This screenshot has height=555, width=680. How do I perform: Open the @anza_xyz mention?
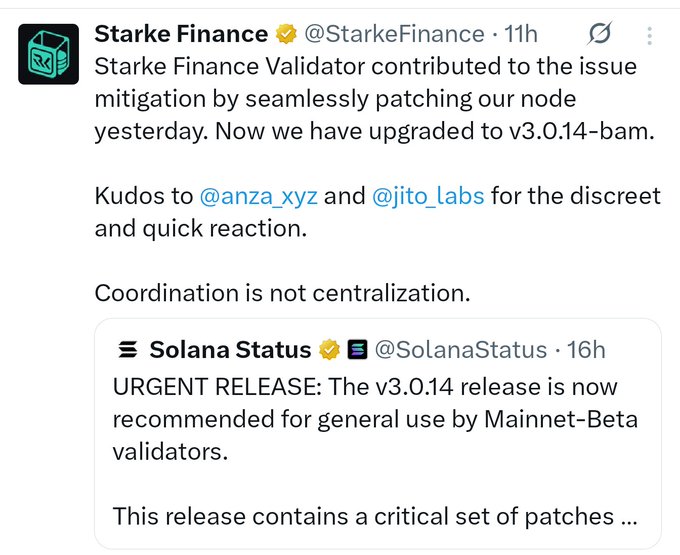(259, 196)
